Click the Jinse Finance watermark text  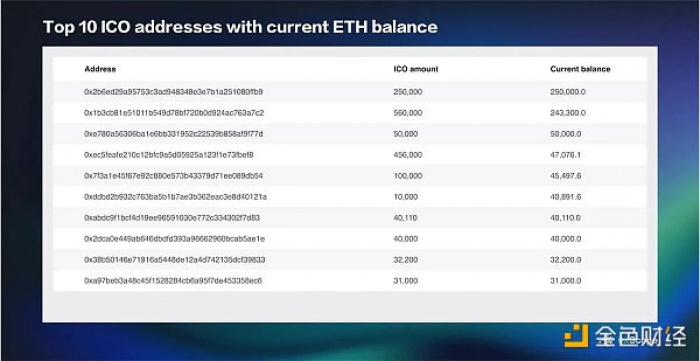coord(641,336)
